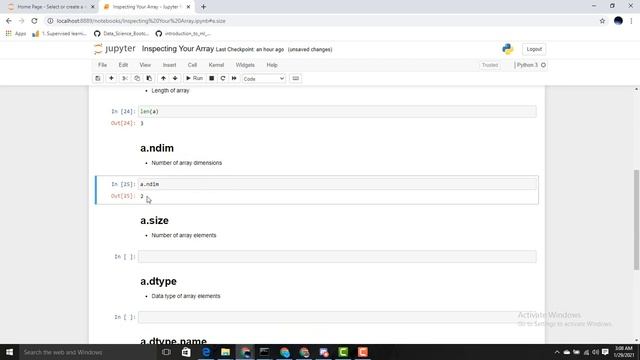Click the page vertical scrollbar thumb
Viewport: 640px width, 360px height.
tap(636, 219)
